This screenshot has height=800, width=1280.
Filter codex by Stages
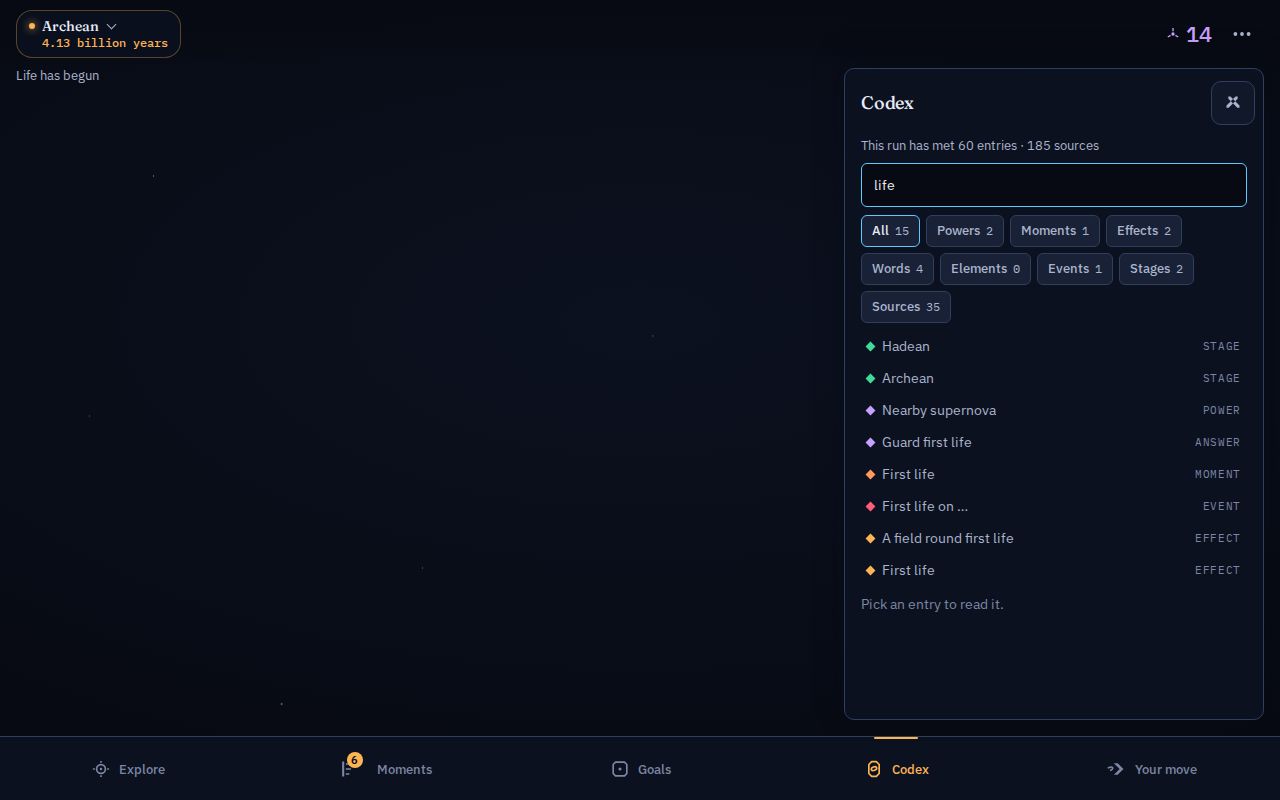(x=1156, y=269)
